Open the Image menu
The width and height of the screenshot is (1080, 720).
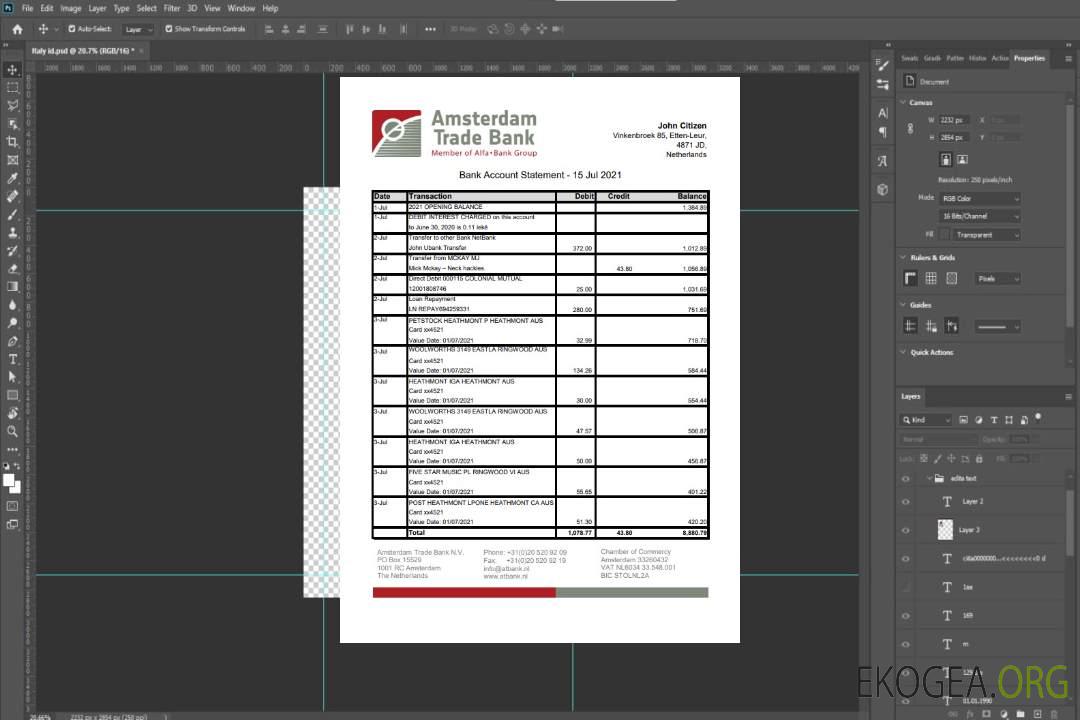click(71, 8)
